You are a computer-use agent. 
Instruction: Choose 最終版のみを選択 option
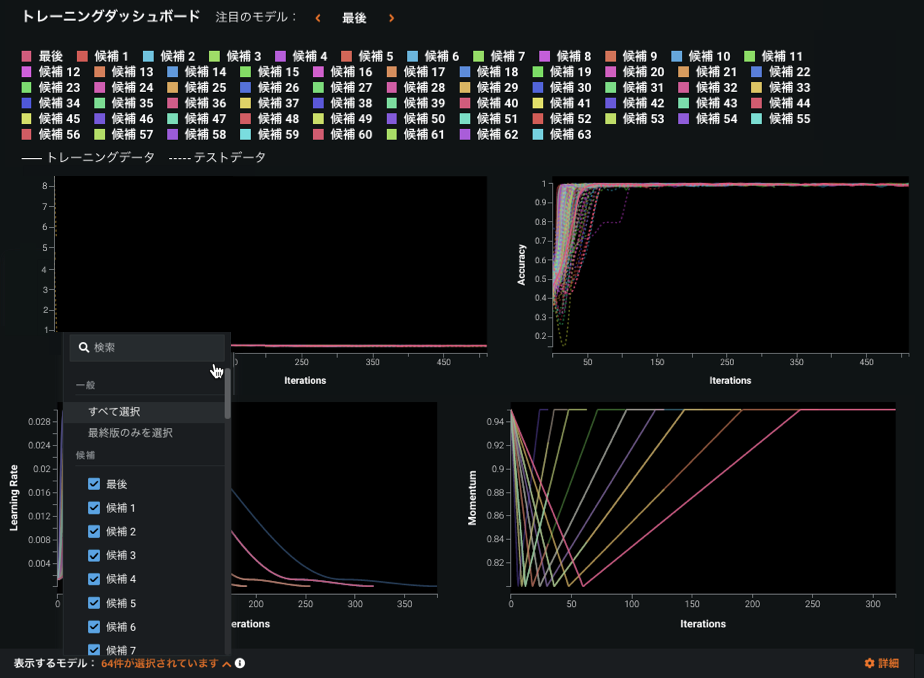(130, 433)
